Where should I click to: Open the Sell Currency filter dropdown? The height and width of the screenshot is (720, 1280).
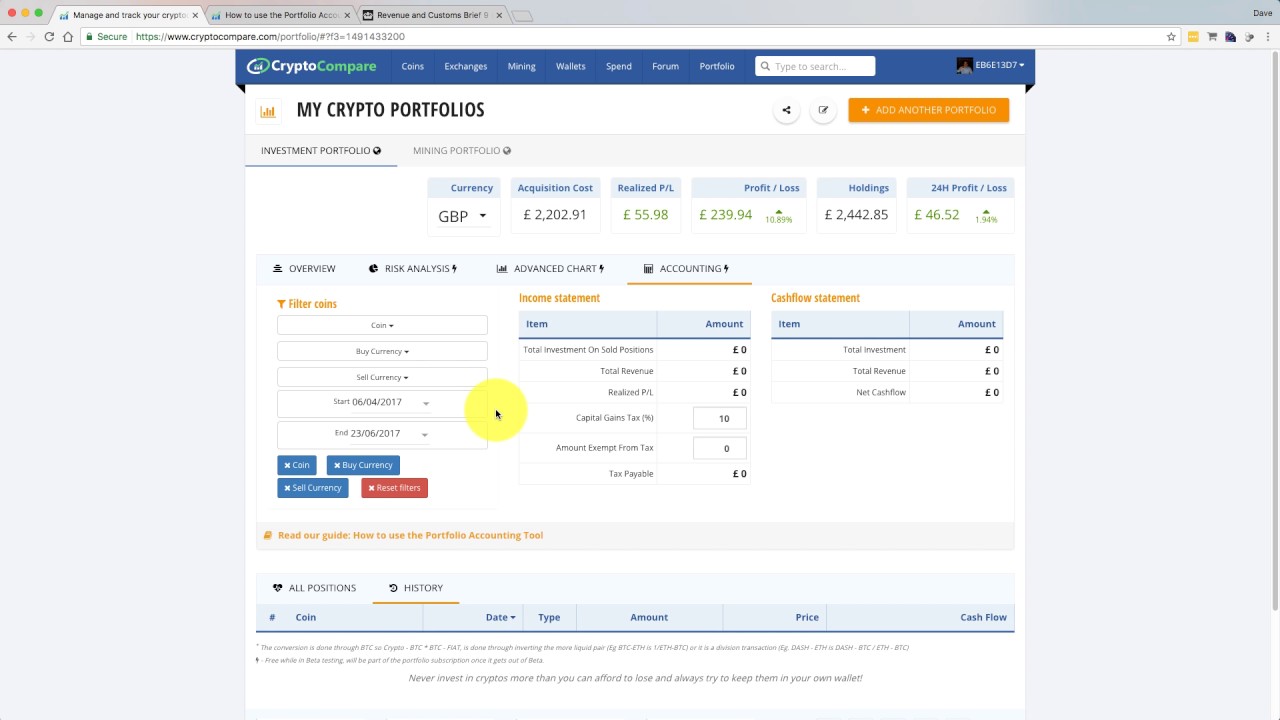click(x=382, y=377)
